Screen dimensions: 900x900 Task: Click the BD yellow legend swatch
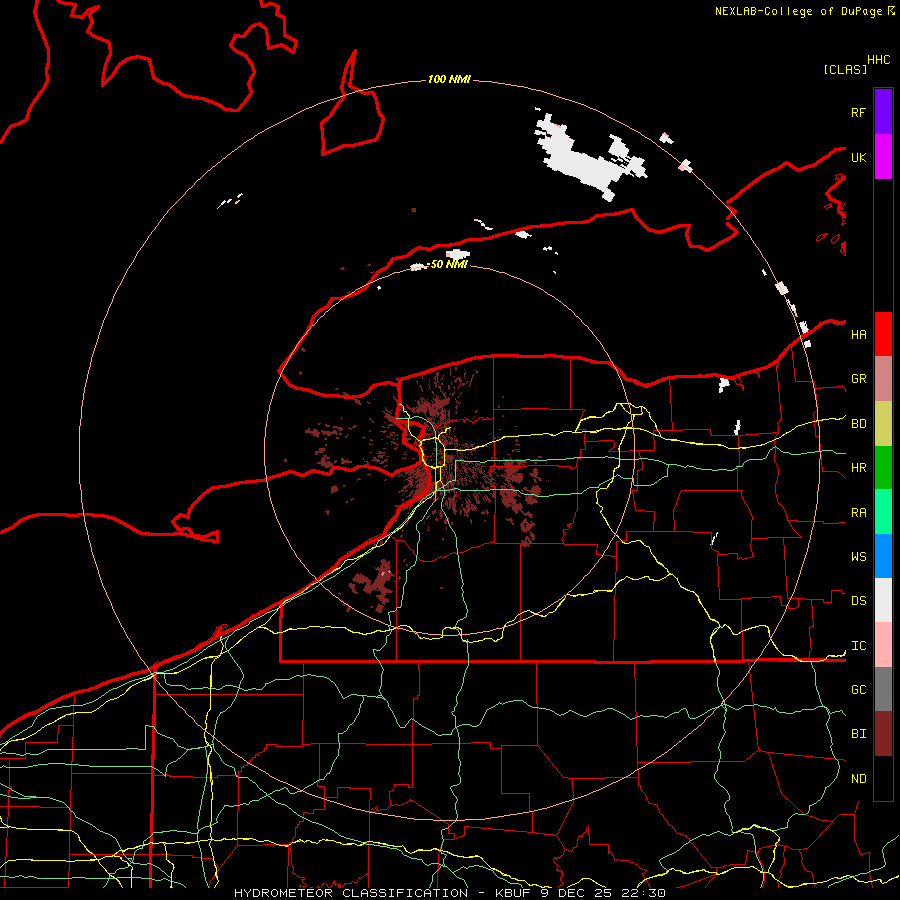pos(883,424)
